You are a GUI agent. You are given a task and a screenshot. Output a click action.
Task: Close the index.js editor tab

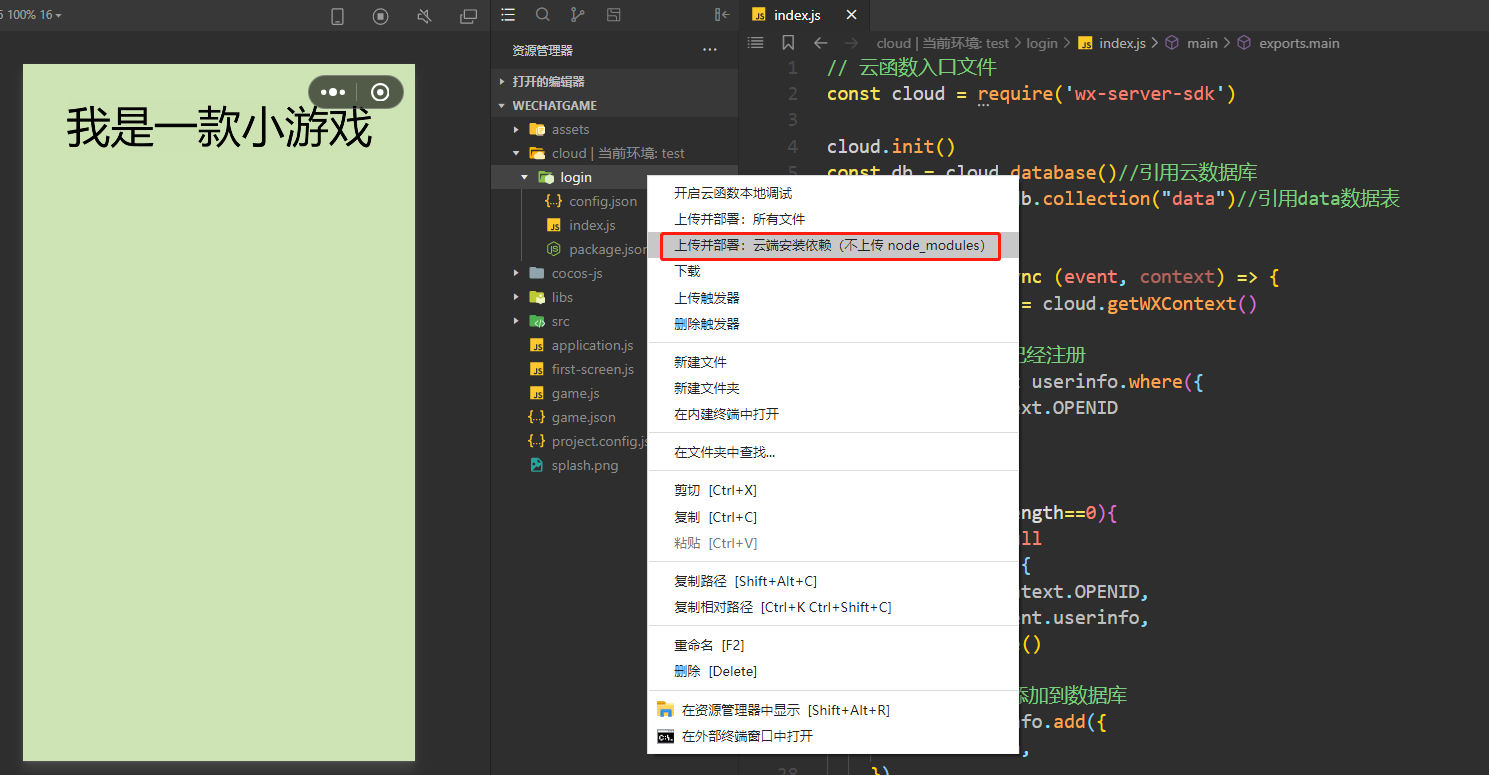852,15
